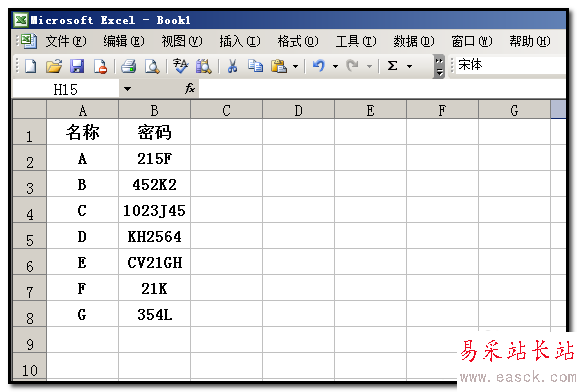Screen dimensions: 577x392
Task: Open the 视图(V) menu
Action: point(182,41)
